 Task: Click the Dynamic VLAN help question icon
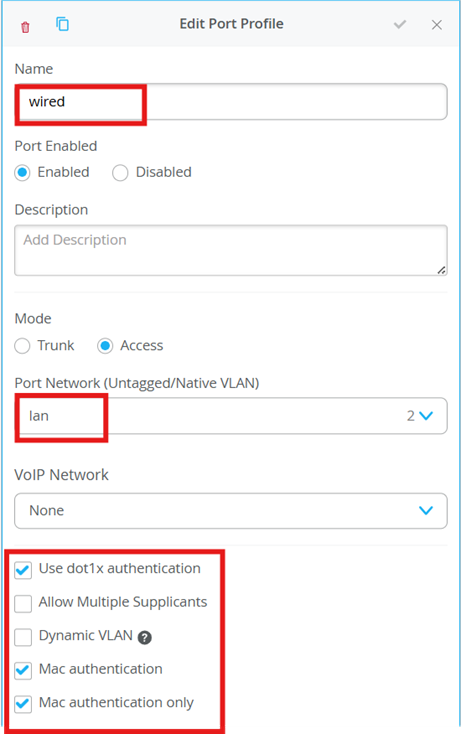tap(145, 638)
